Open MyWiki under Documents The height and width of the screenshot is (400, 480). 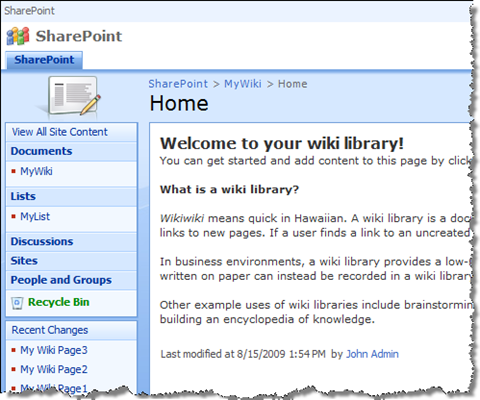pyautogui.click(x=36, y=171)
